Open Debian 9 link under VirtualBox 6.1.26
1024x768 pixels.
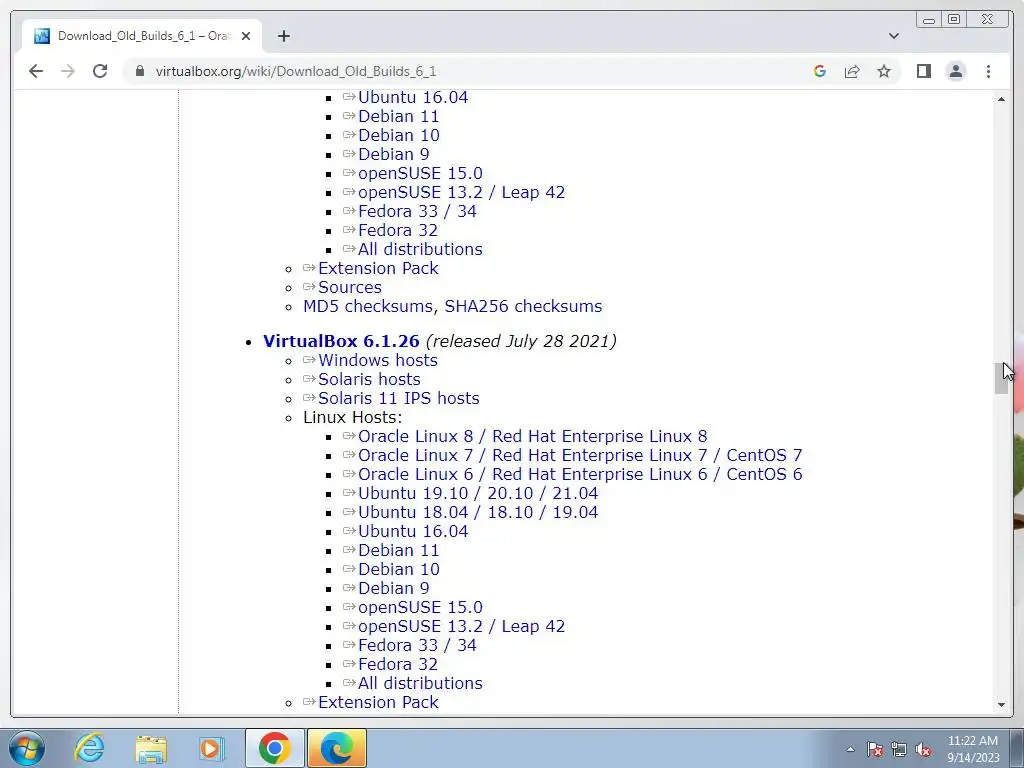click(393, 588)
